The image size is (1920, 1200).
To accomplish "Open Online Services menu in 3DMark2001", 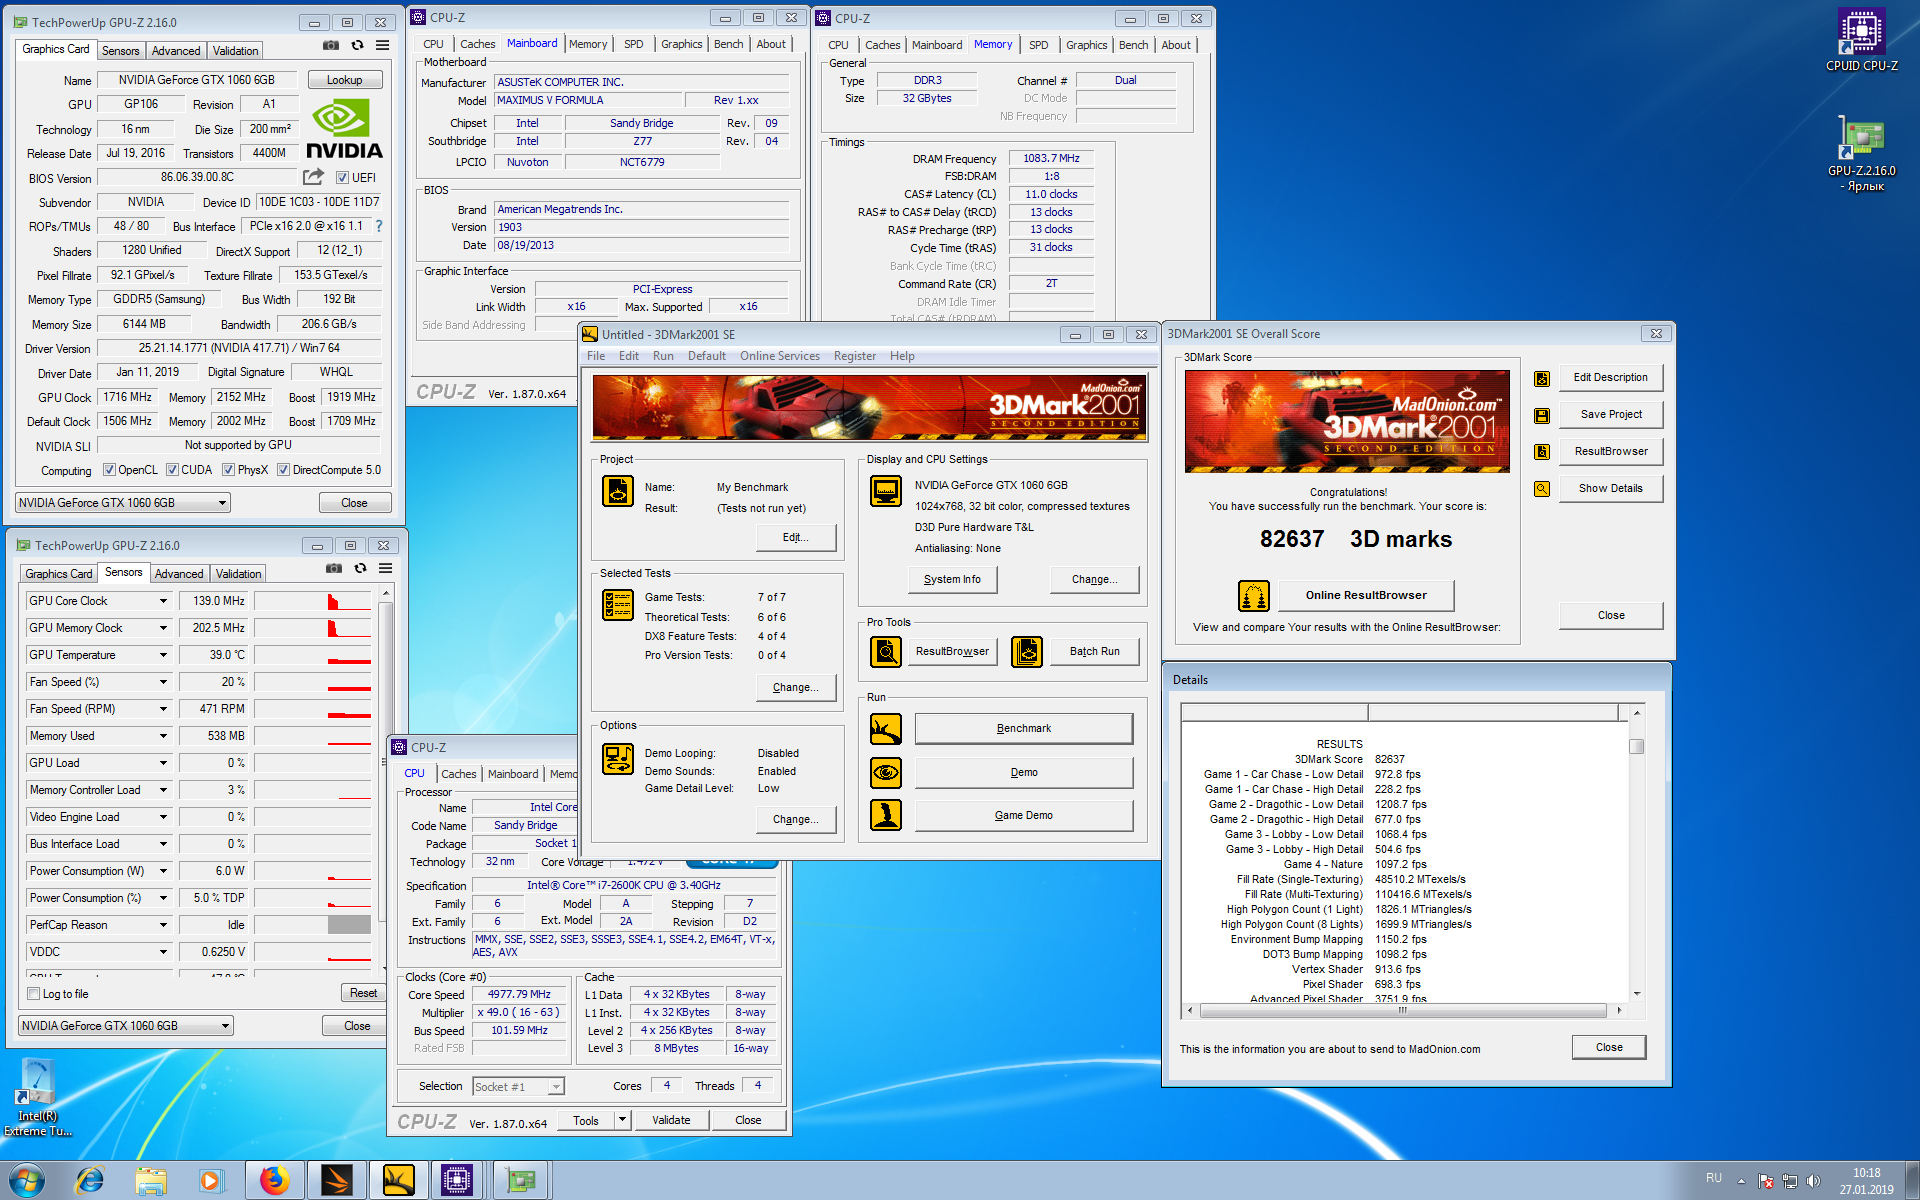I will (x=780, y=356).
